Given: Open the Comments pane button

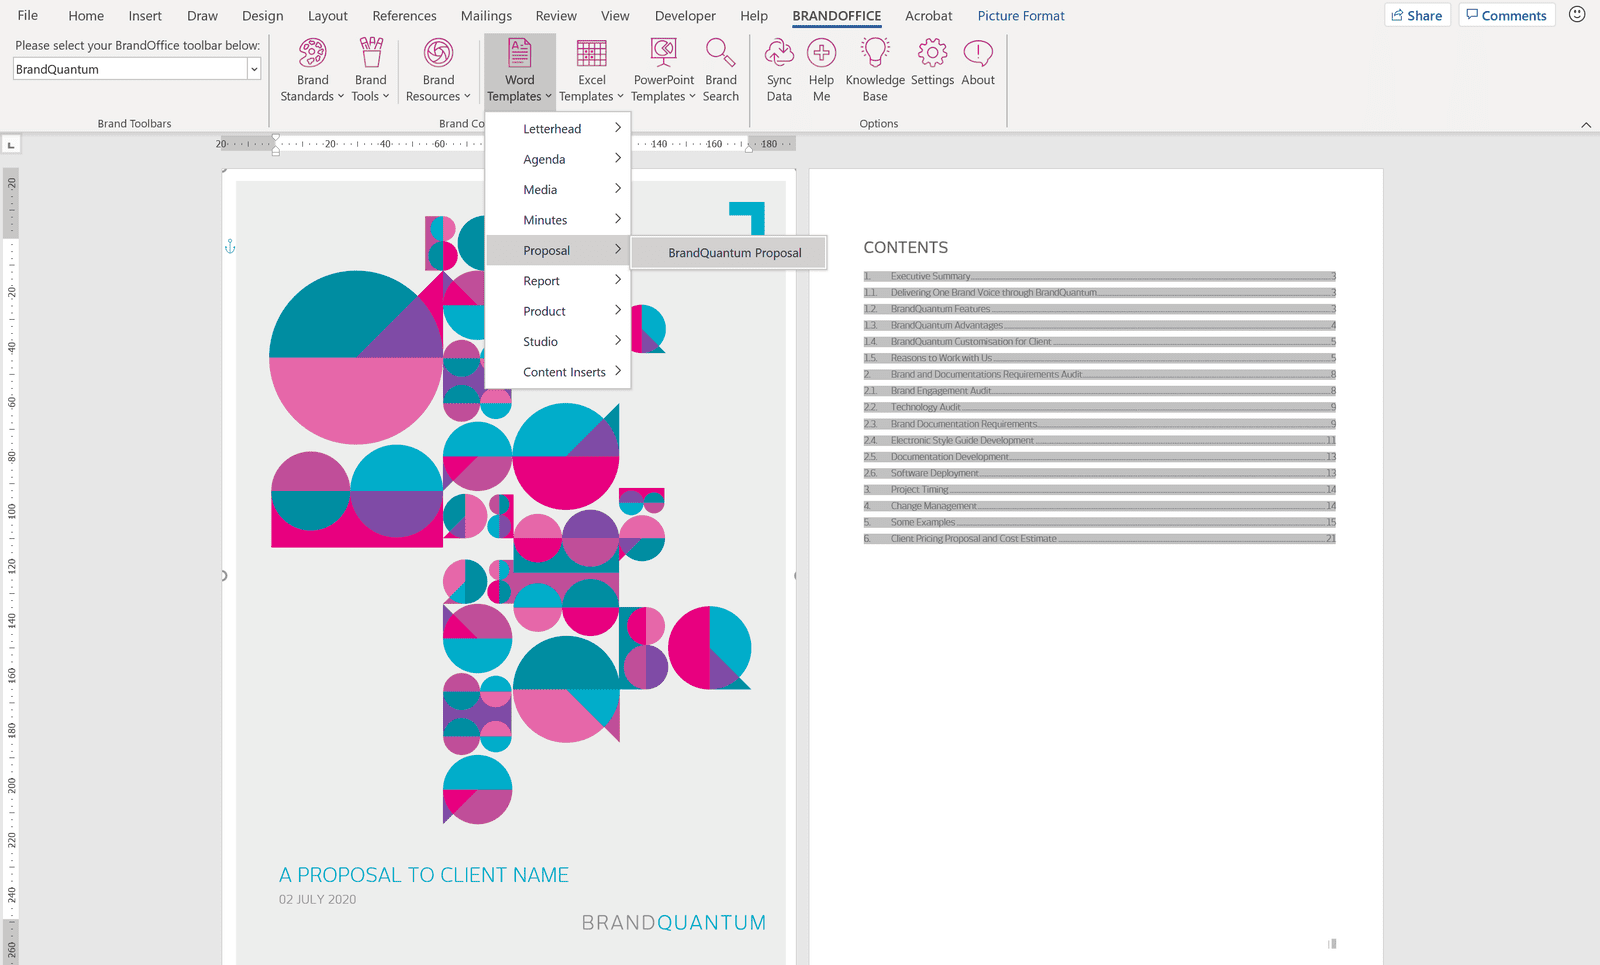Looking at the screenshot, I should (x=1506, y=15).
